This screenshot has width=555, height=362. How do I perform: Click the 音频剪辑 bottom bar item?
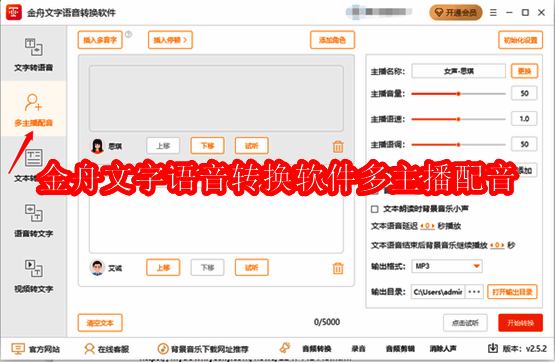400,349
